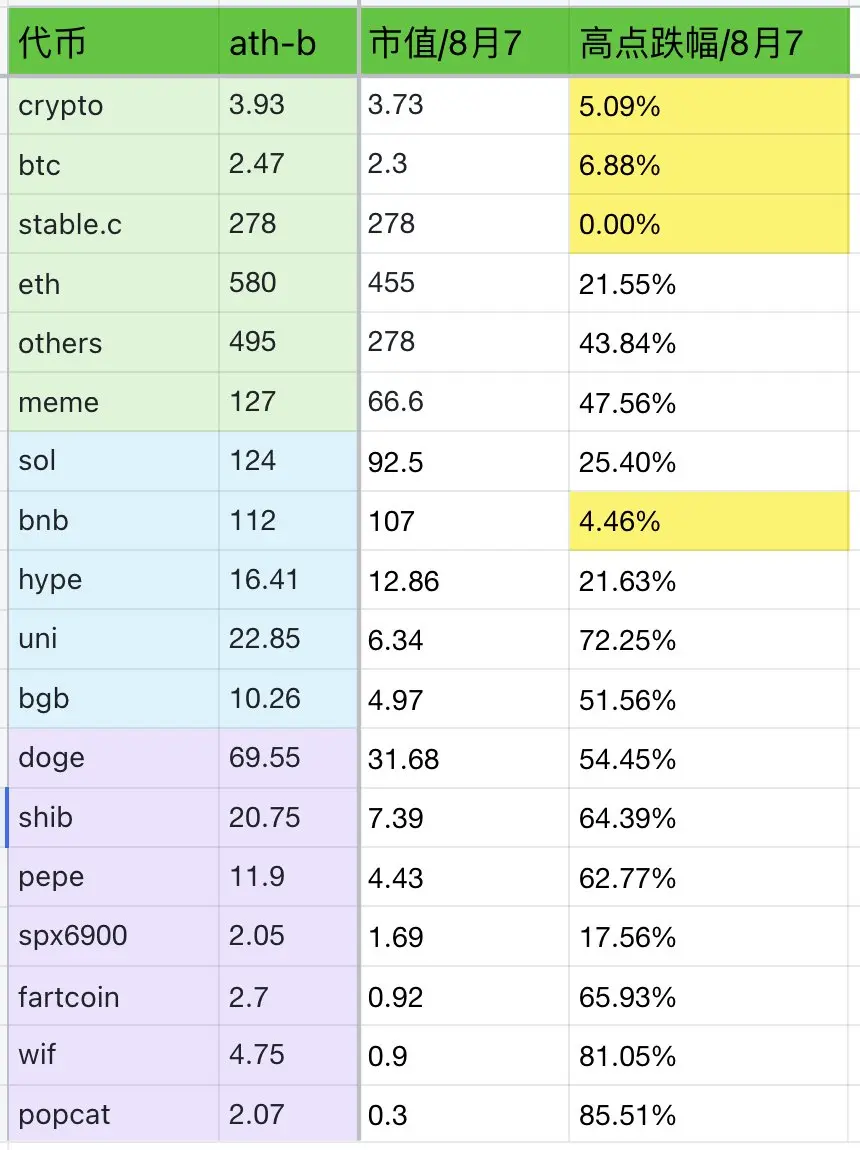This screenshot has width=860, height=1150.
Task: Click uni drawdown 72.25% cell
Action: [709, 640]
